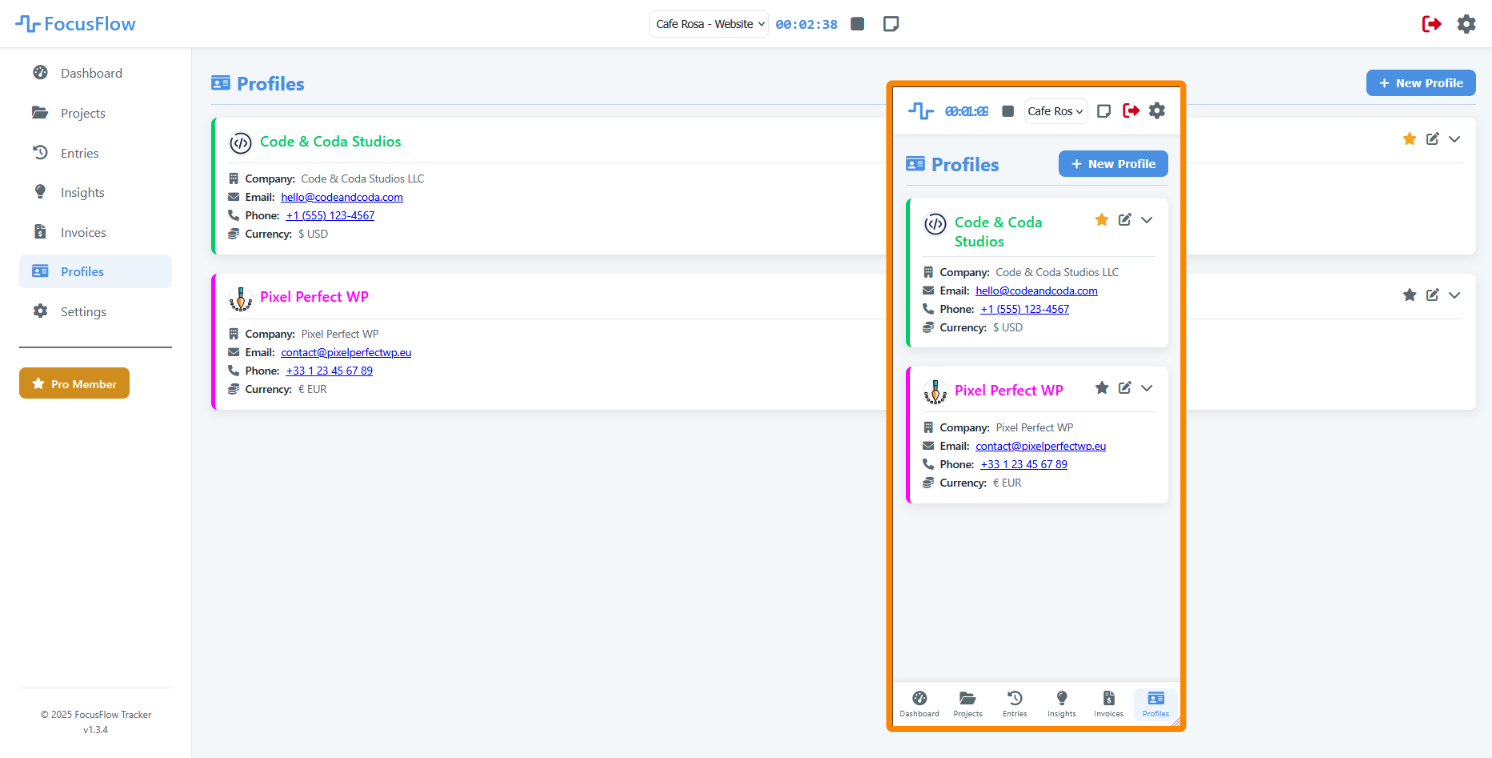Click the Pro Member button

(74, 383)
